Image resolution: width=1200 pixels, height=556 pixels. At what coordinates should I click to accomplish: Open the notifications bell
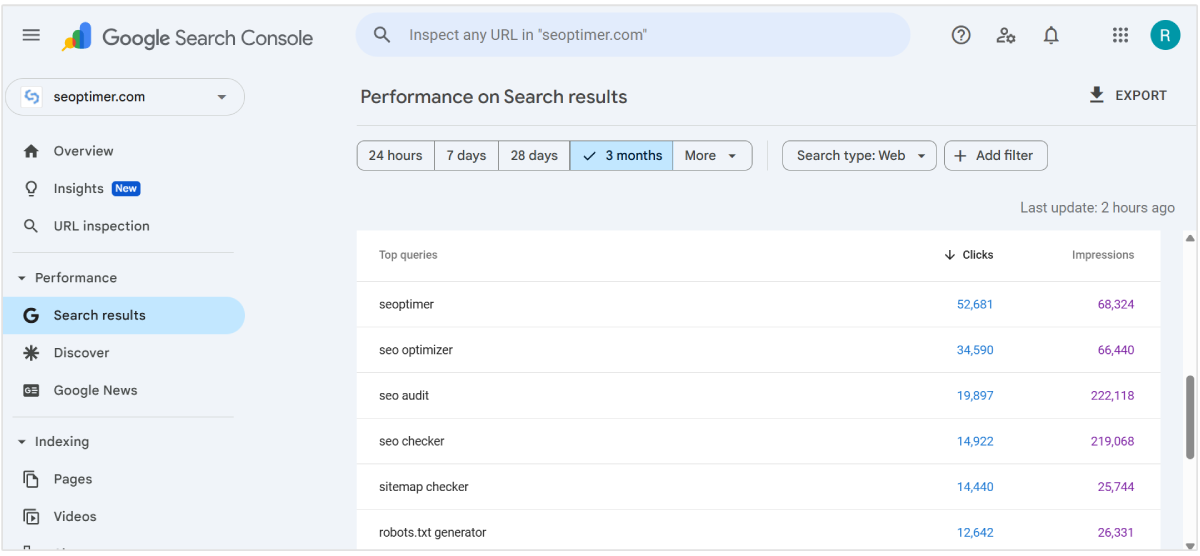1051,35
